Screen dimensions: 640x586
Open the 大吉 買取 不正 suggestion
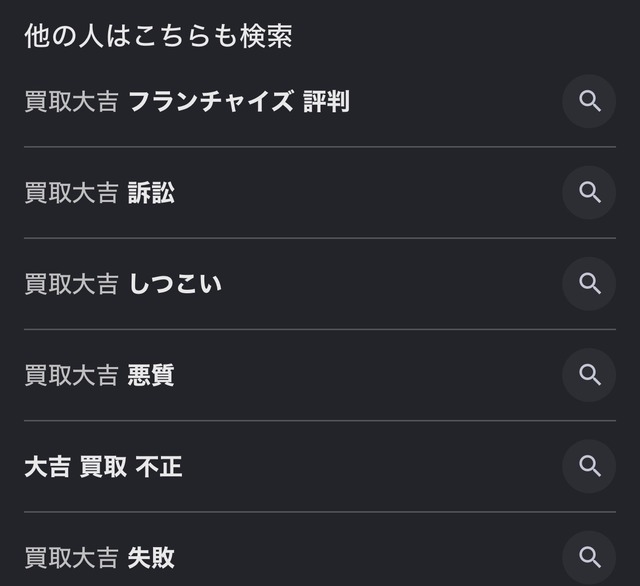click(320, 466)
